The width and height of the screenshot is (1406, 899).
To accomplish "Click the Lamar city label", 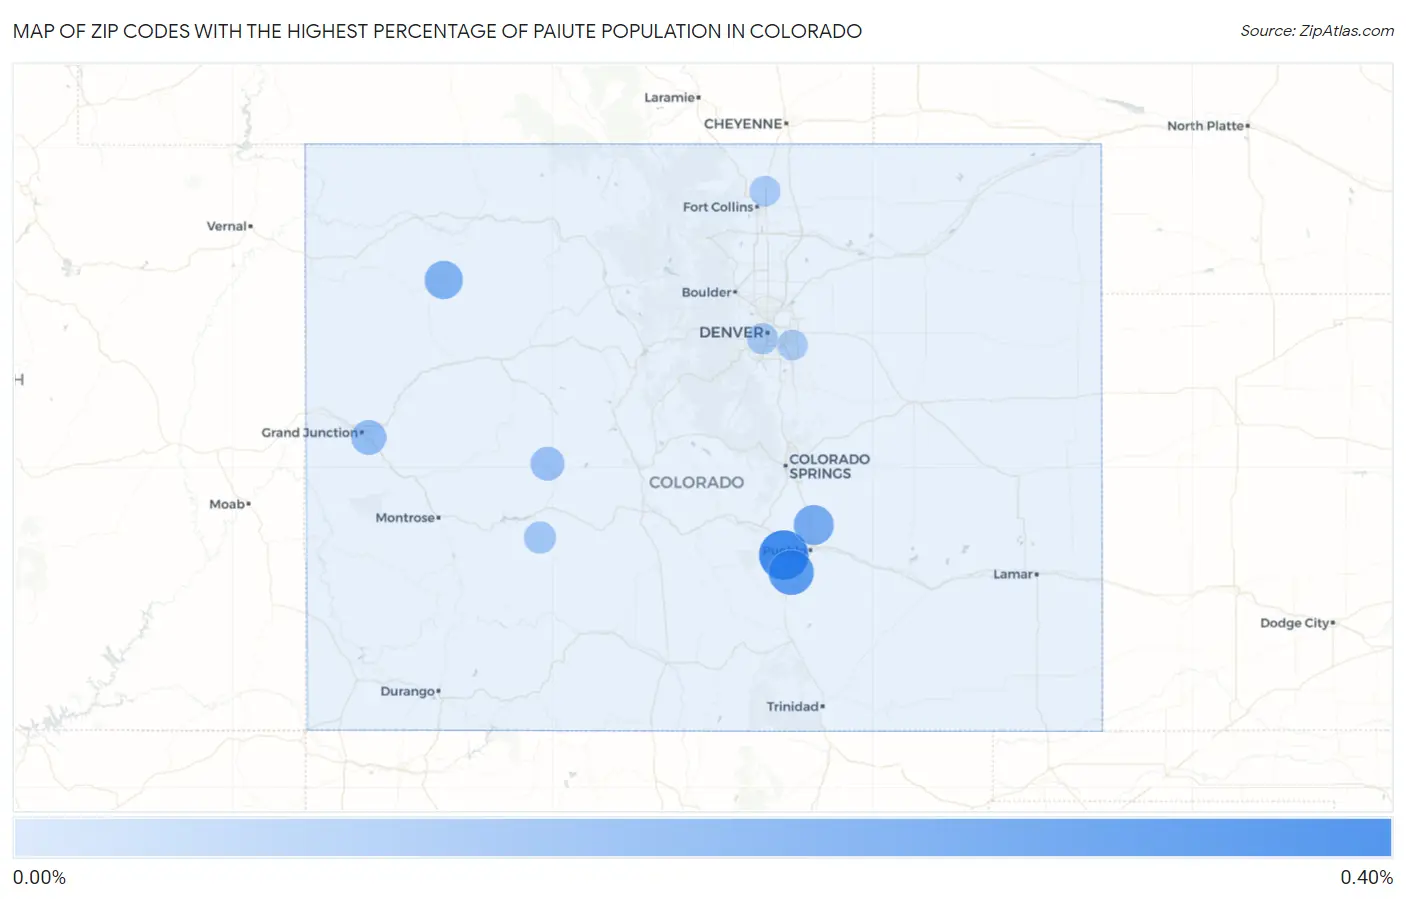I will [1013, 574].
